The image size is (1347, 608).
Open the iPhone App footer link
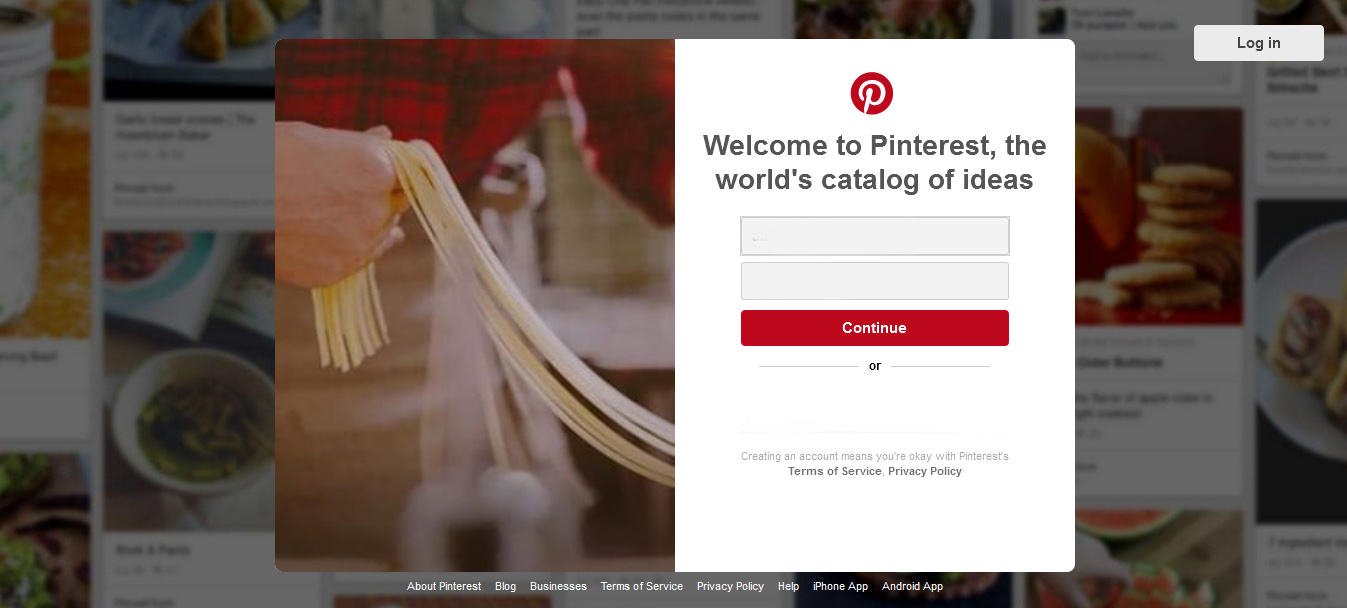tap(840, 586)
